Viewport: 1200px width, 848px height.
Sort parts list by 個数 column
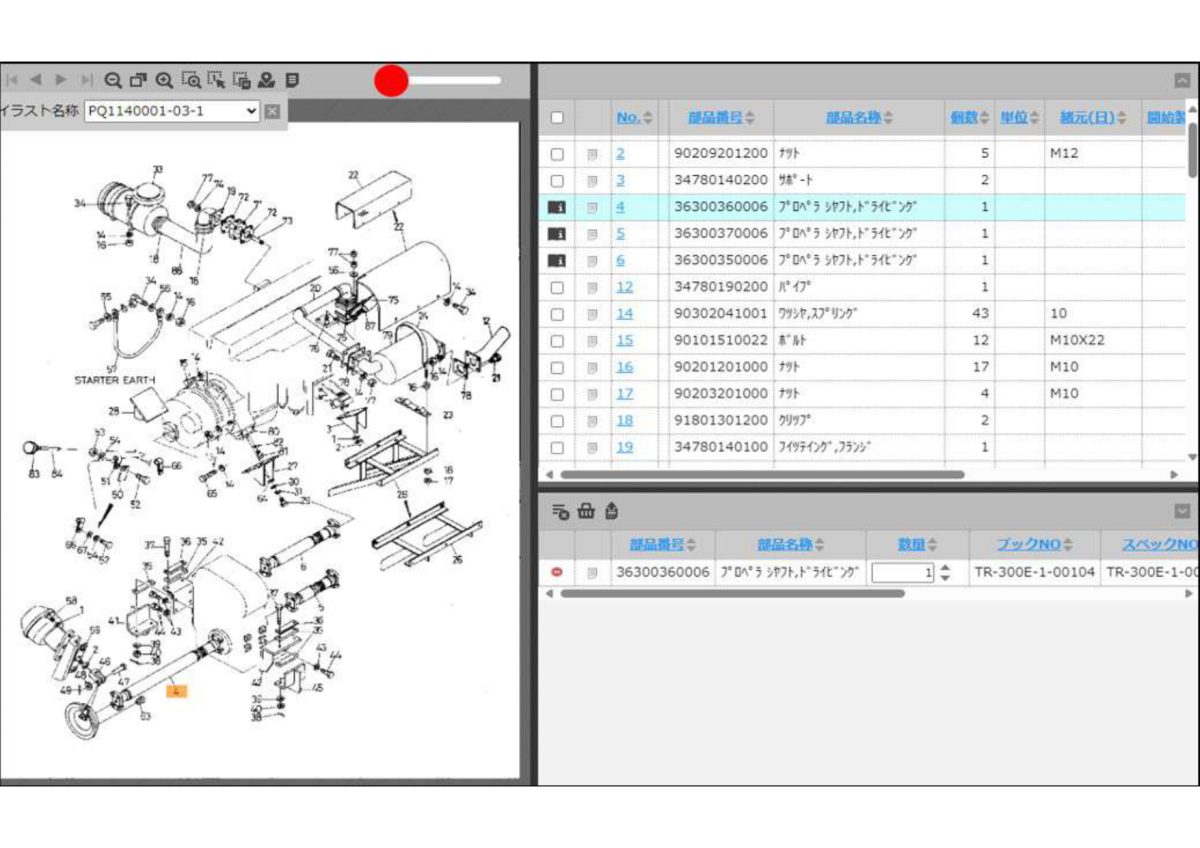pos(970,118)
